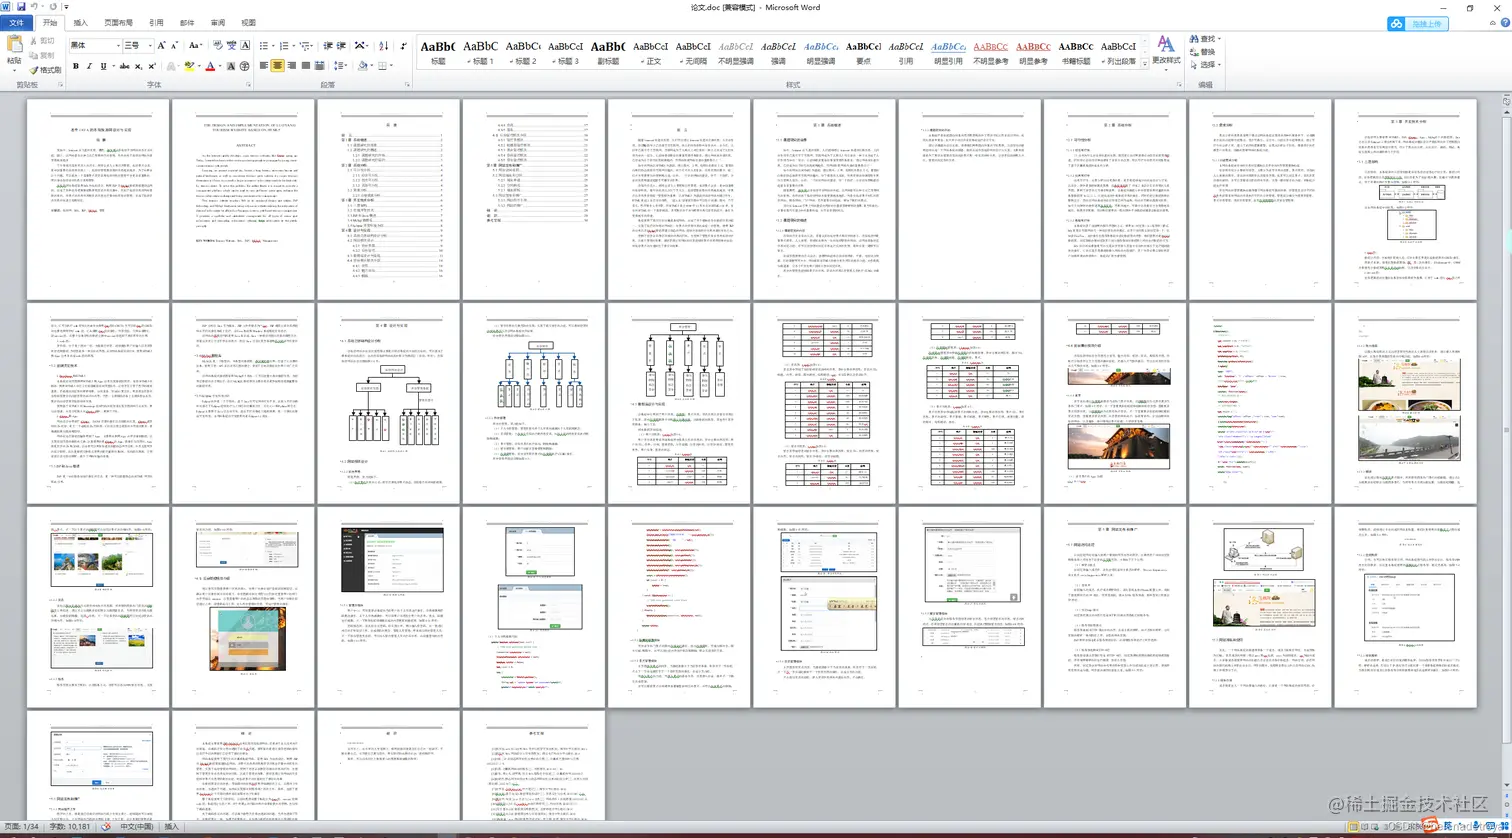1512x838 pixels.
Task: Switch to the Review (审阅) tab
Action: point(218,22)
